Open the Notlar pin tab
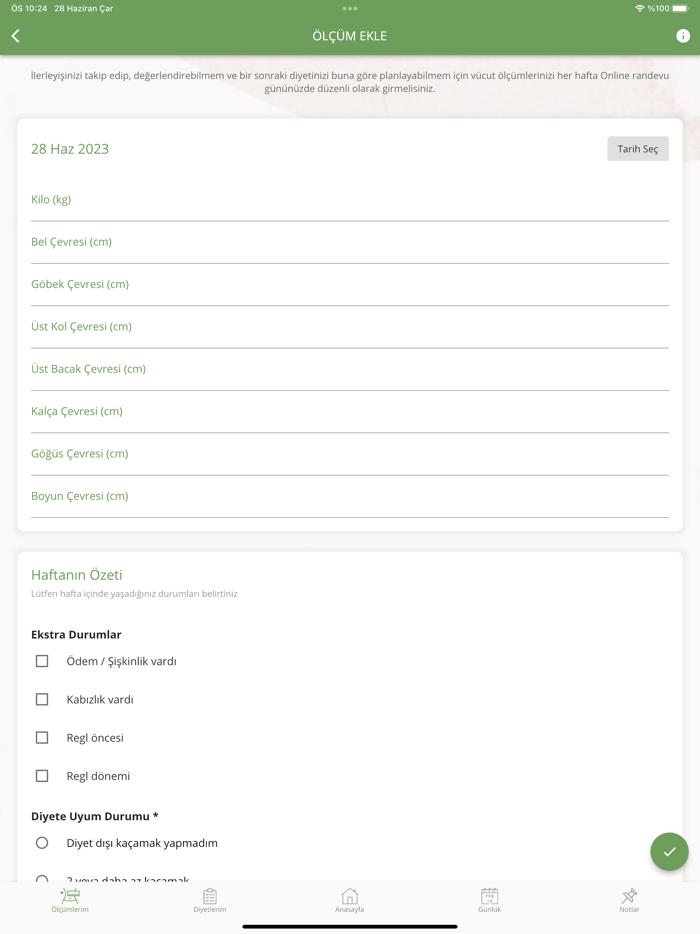 [x=629, y=899]
